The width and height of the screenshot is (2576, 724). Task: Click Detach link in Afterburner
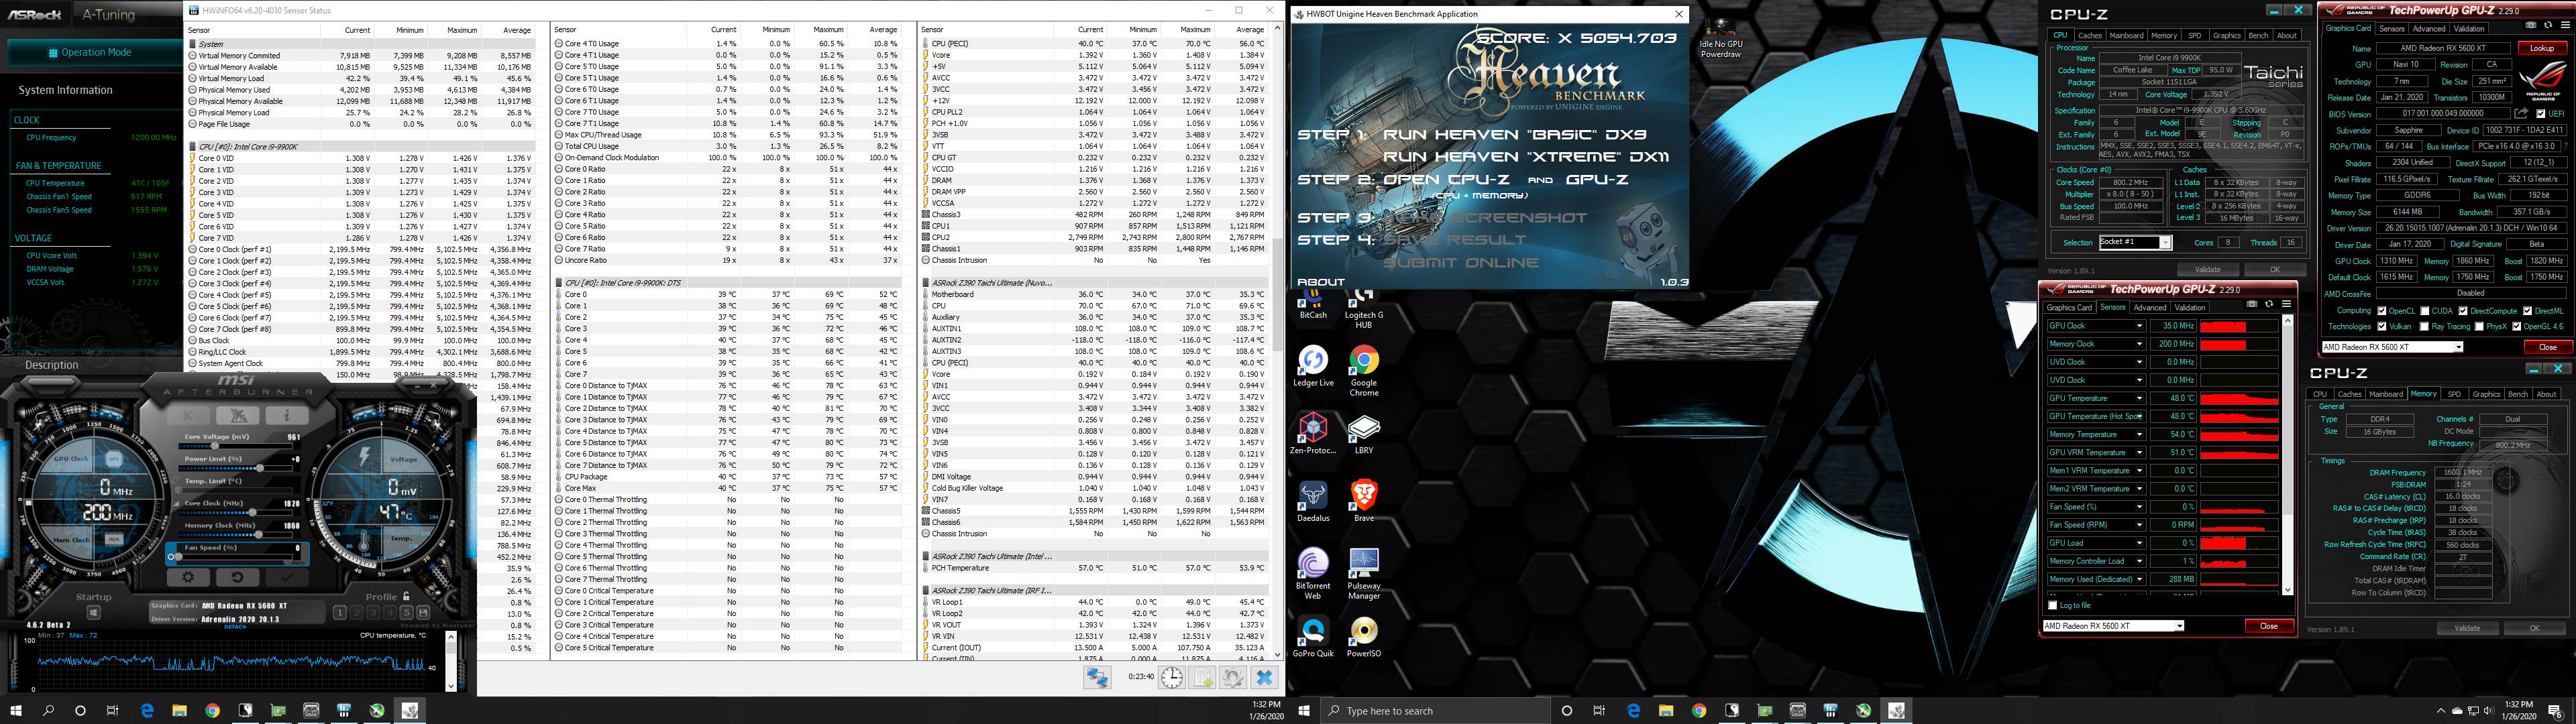(x=235, y=627)
